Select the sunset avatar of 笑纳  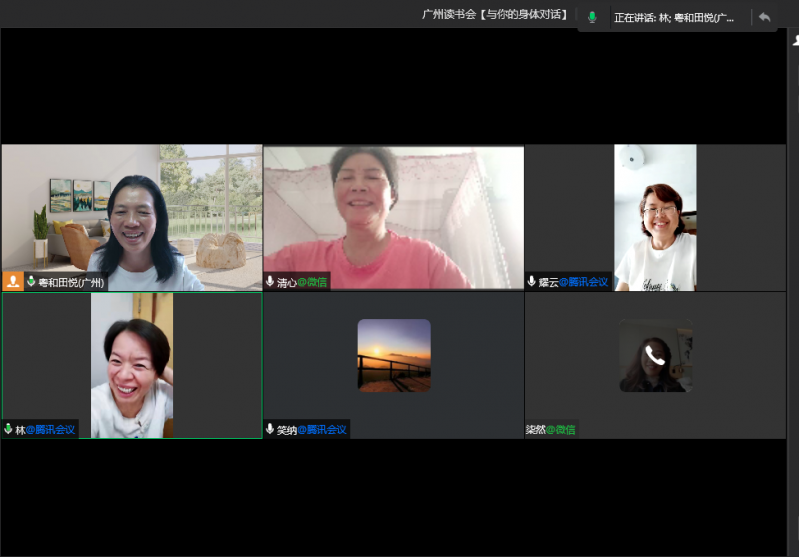394,355
